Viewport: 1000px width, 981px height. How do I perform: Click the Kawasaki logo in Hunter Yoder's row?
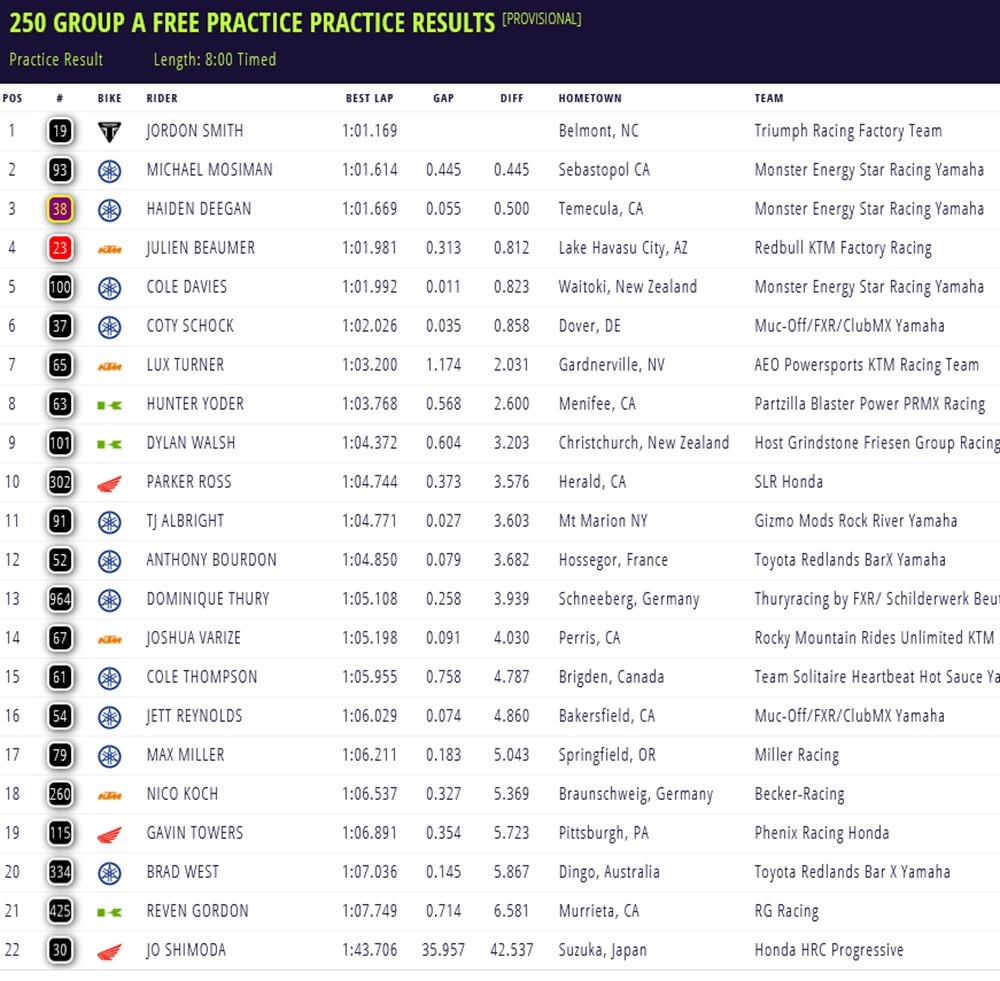click(x=109, y=405)
